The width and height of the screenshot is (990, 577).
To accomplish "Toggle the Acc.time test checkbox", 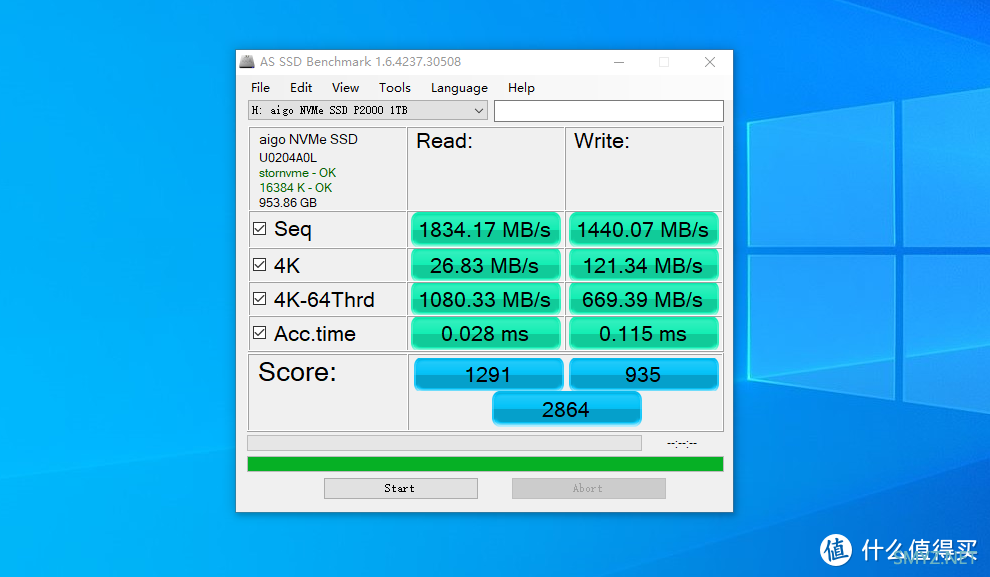I will pyautogui.click(x=259, y=333).
